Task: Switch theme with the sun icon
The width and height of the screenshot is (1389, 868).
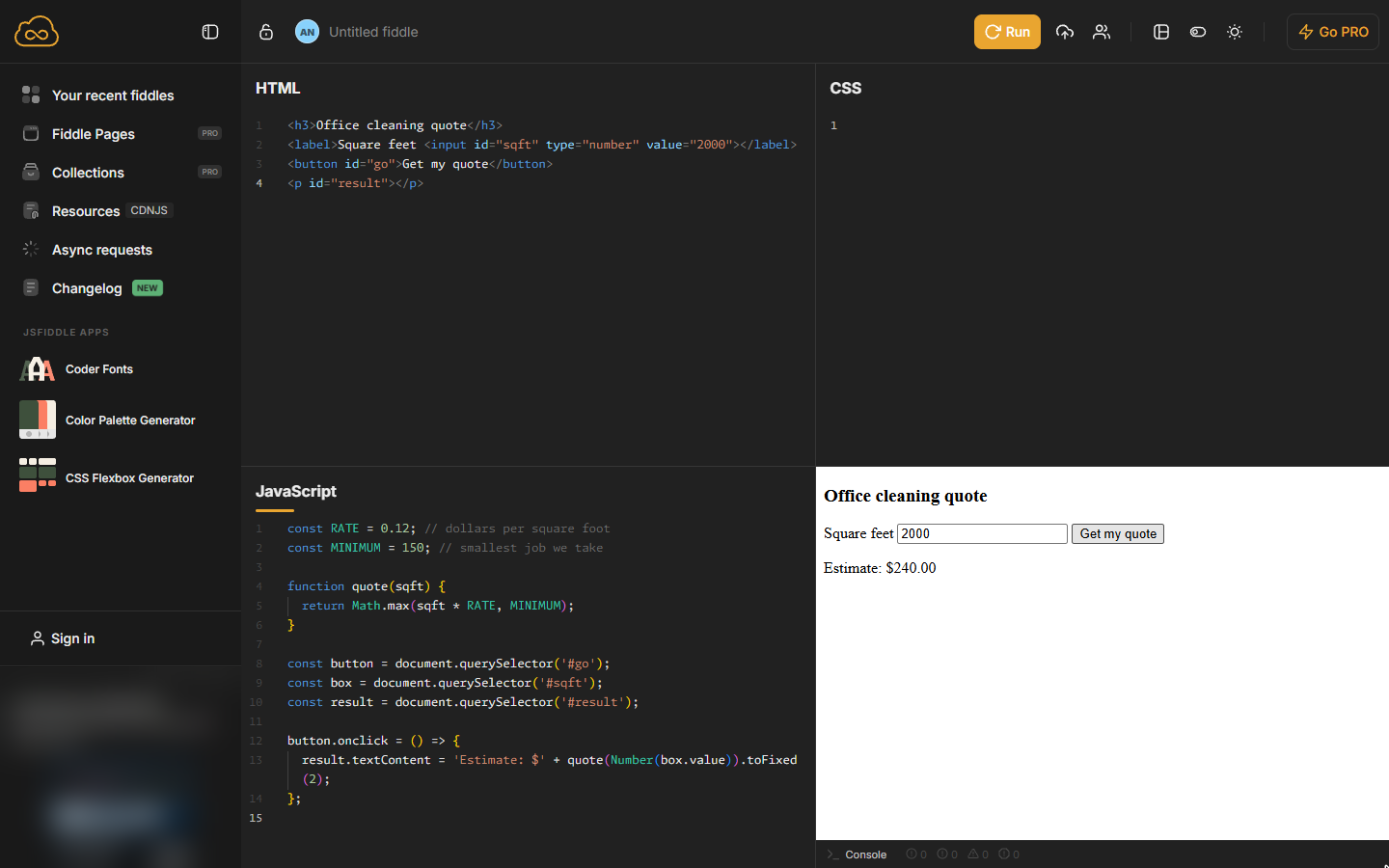Action: (1235, 32)
